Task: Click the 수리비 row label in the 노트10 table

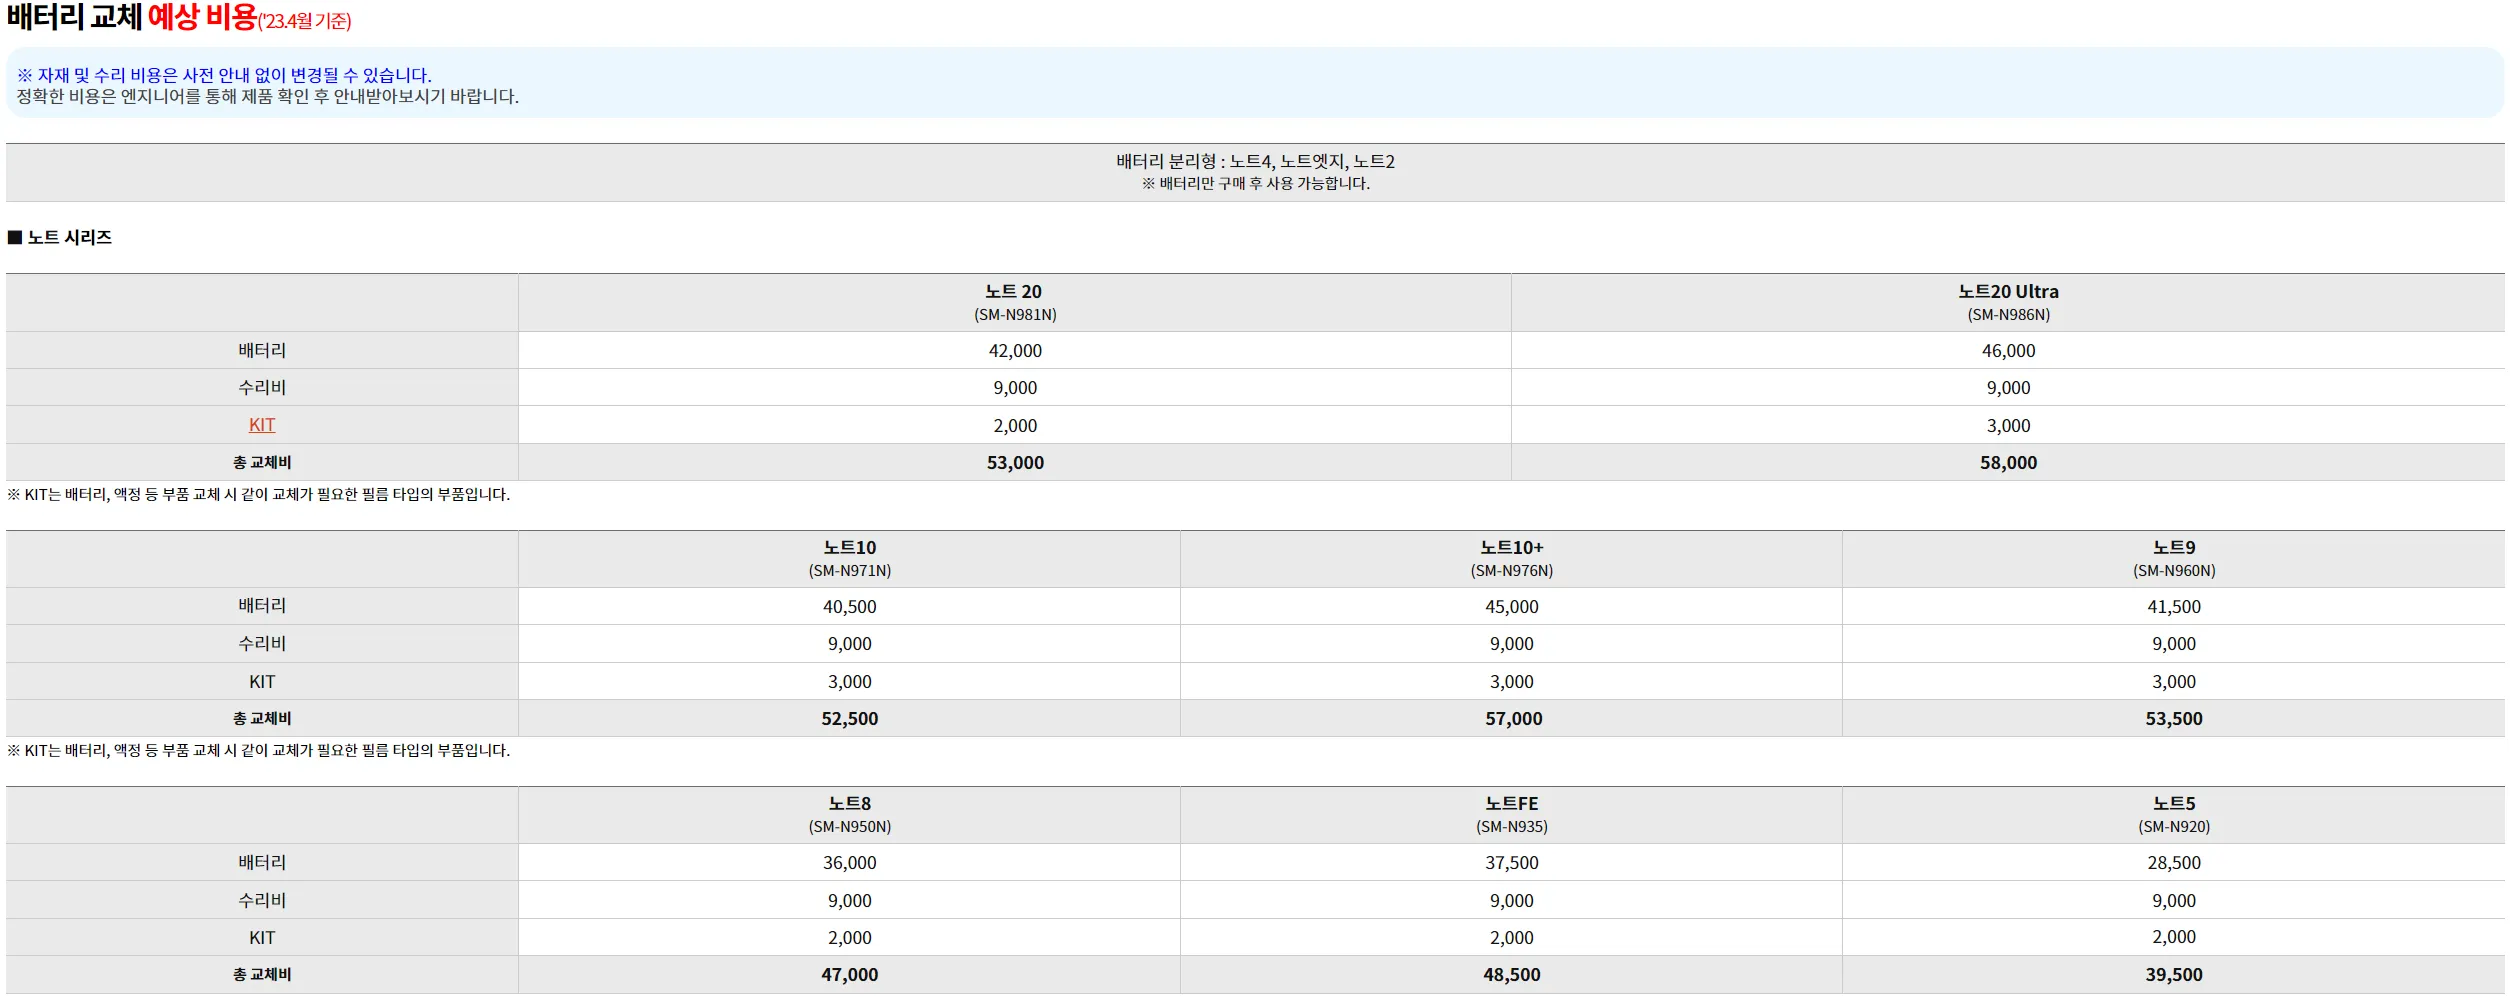Action: coord(262,644)
